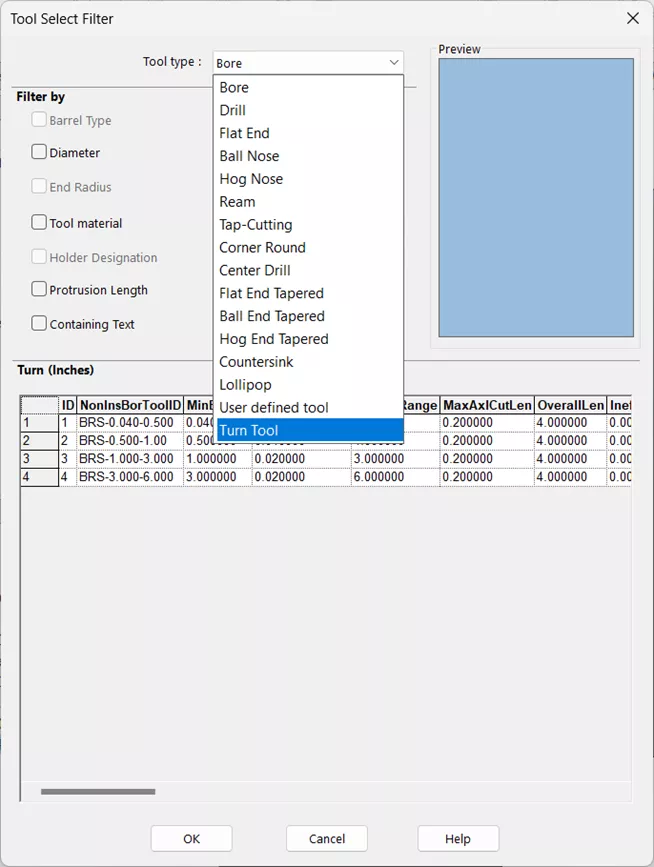Toggle the Protrusion Length checkbox
The width and height of the screenshot is (654, 867).
click(39, 289)
